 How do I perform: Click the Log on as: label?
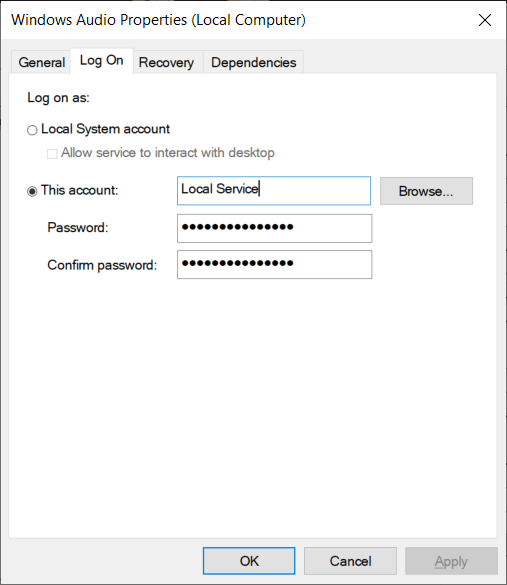[x=58, y=98]
